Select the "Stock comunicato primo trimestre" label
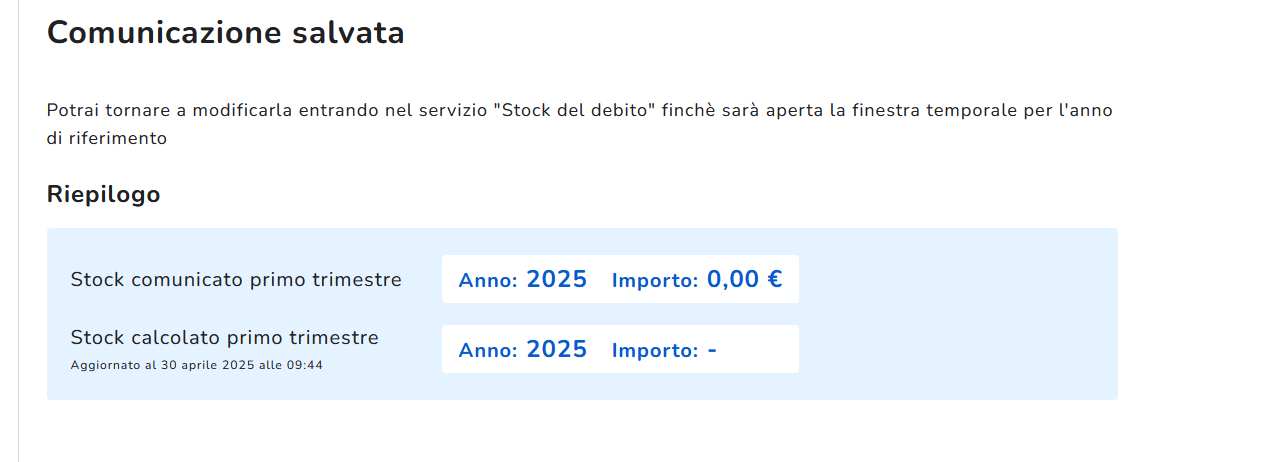Image resolution: width=1285 pixels, height=462 pixels. click(x=236, y=280)
